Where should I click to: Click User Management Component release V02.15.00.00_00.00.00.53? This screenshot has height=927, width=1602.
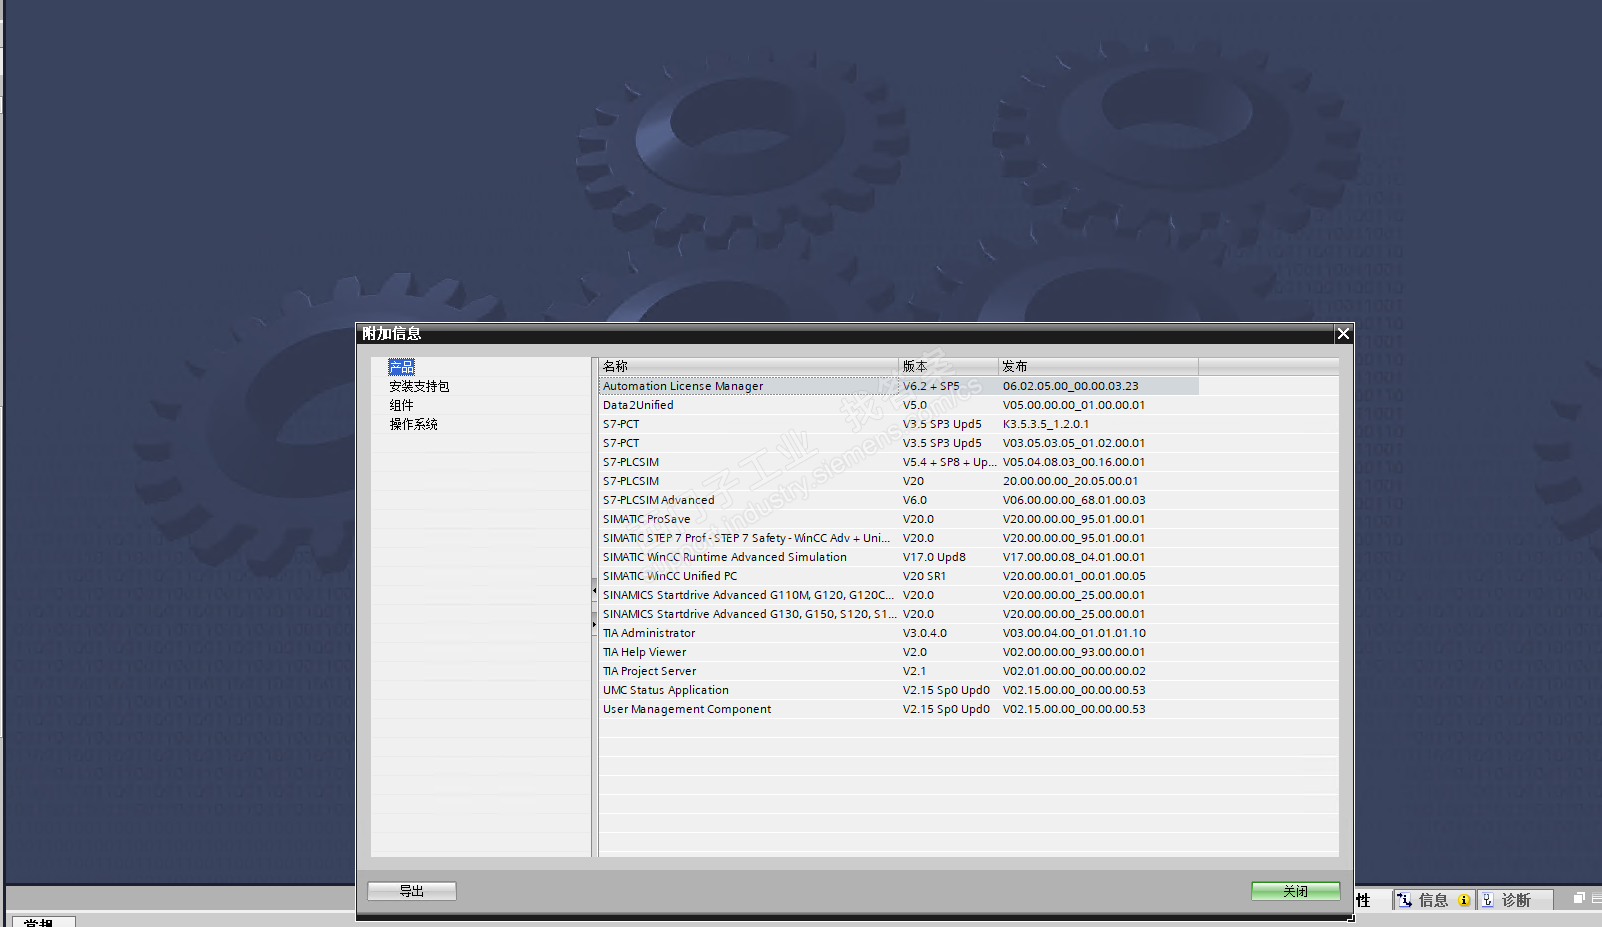[x=1074, y=709]
